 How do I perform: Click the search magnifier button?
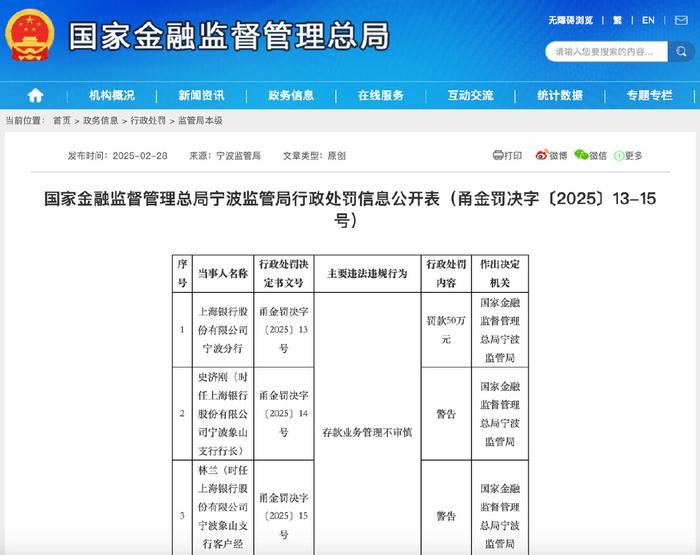coord(681,52)
